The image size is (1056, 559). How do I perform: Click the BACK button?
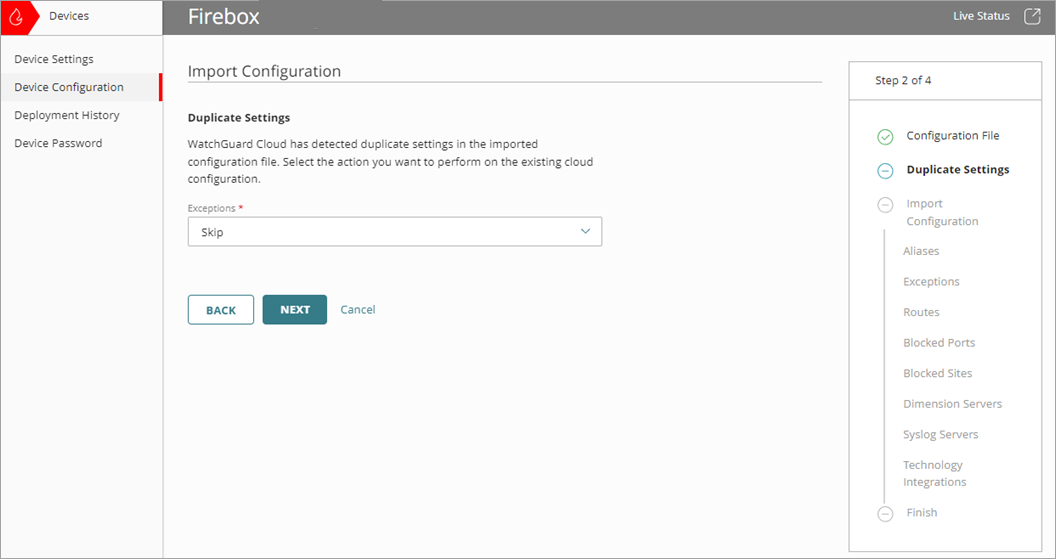pos(221,310)
